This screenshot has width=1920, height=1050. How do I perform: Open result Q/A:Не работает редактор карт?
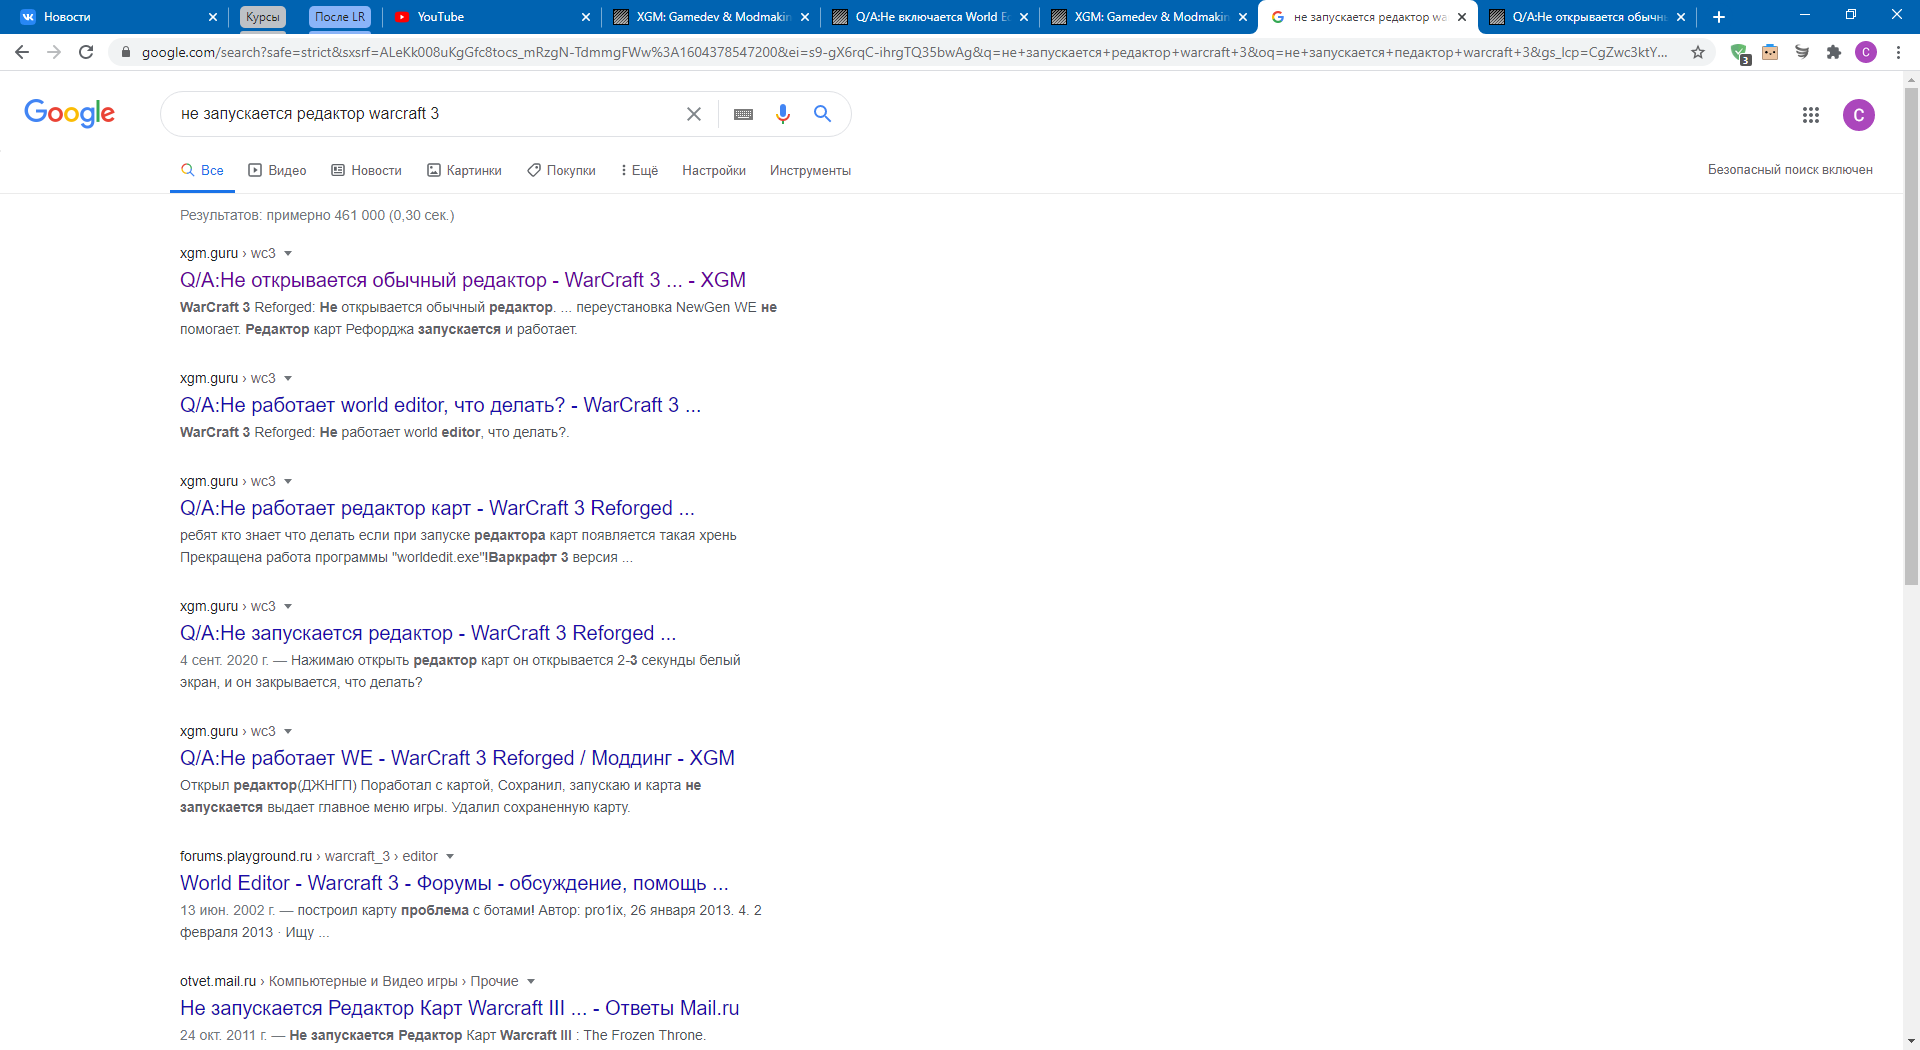pos(437,509)
